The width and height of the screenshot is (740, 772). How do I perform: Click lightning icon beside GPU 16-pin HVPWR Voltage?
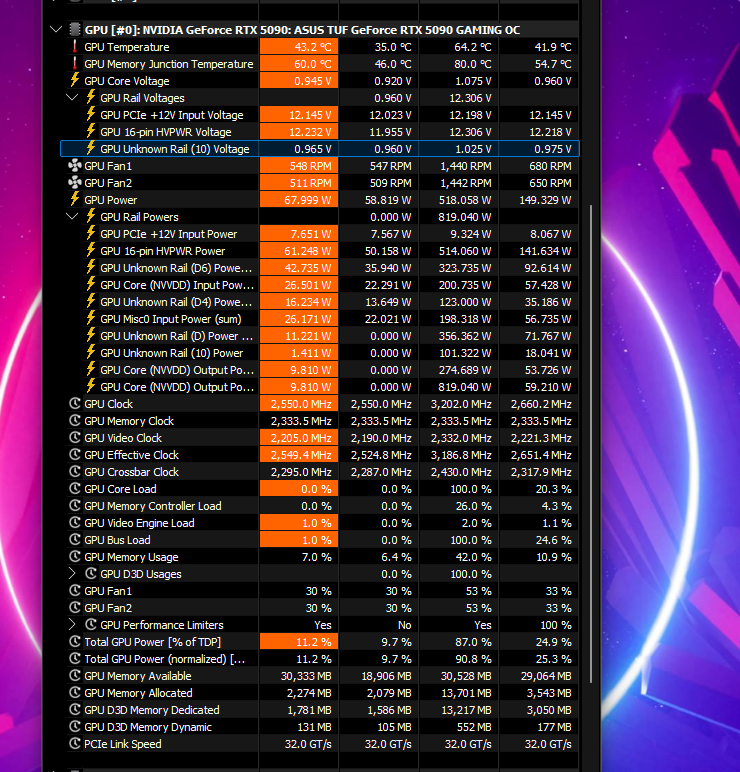[x=91, y=131]
